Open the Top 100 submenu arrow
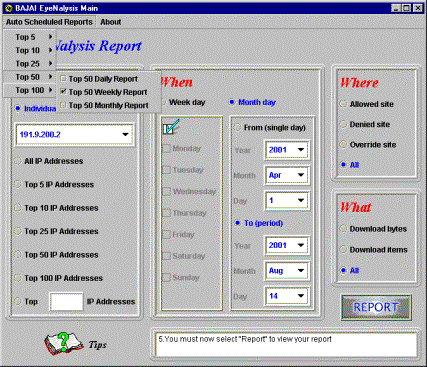The image size is (427, 367). 51,90
